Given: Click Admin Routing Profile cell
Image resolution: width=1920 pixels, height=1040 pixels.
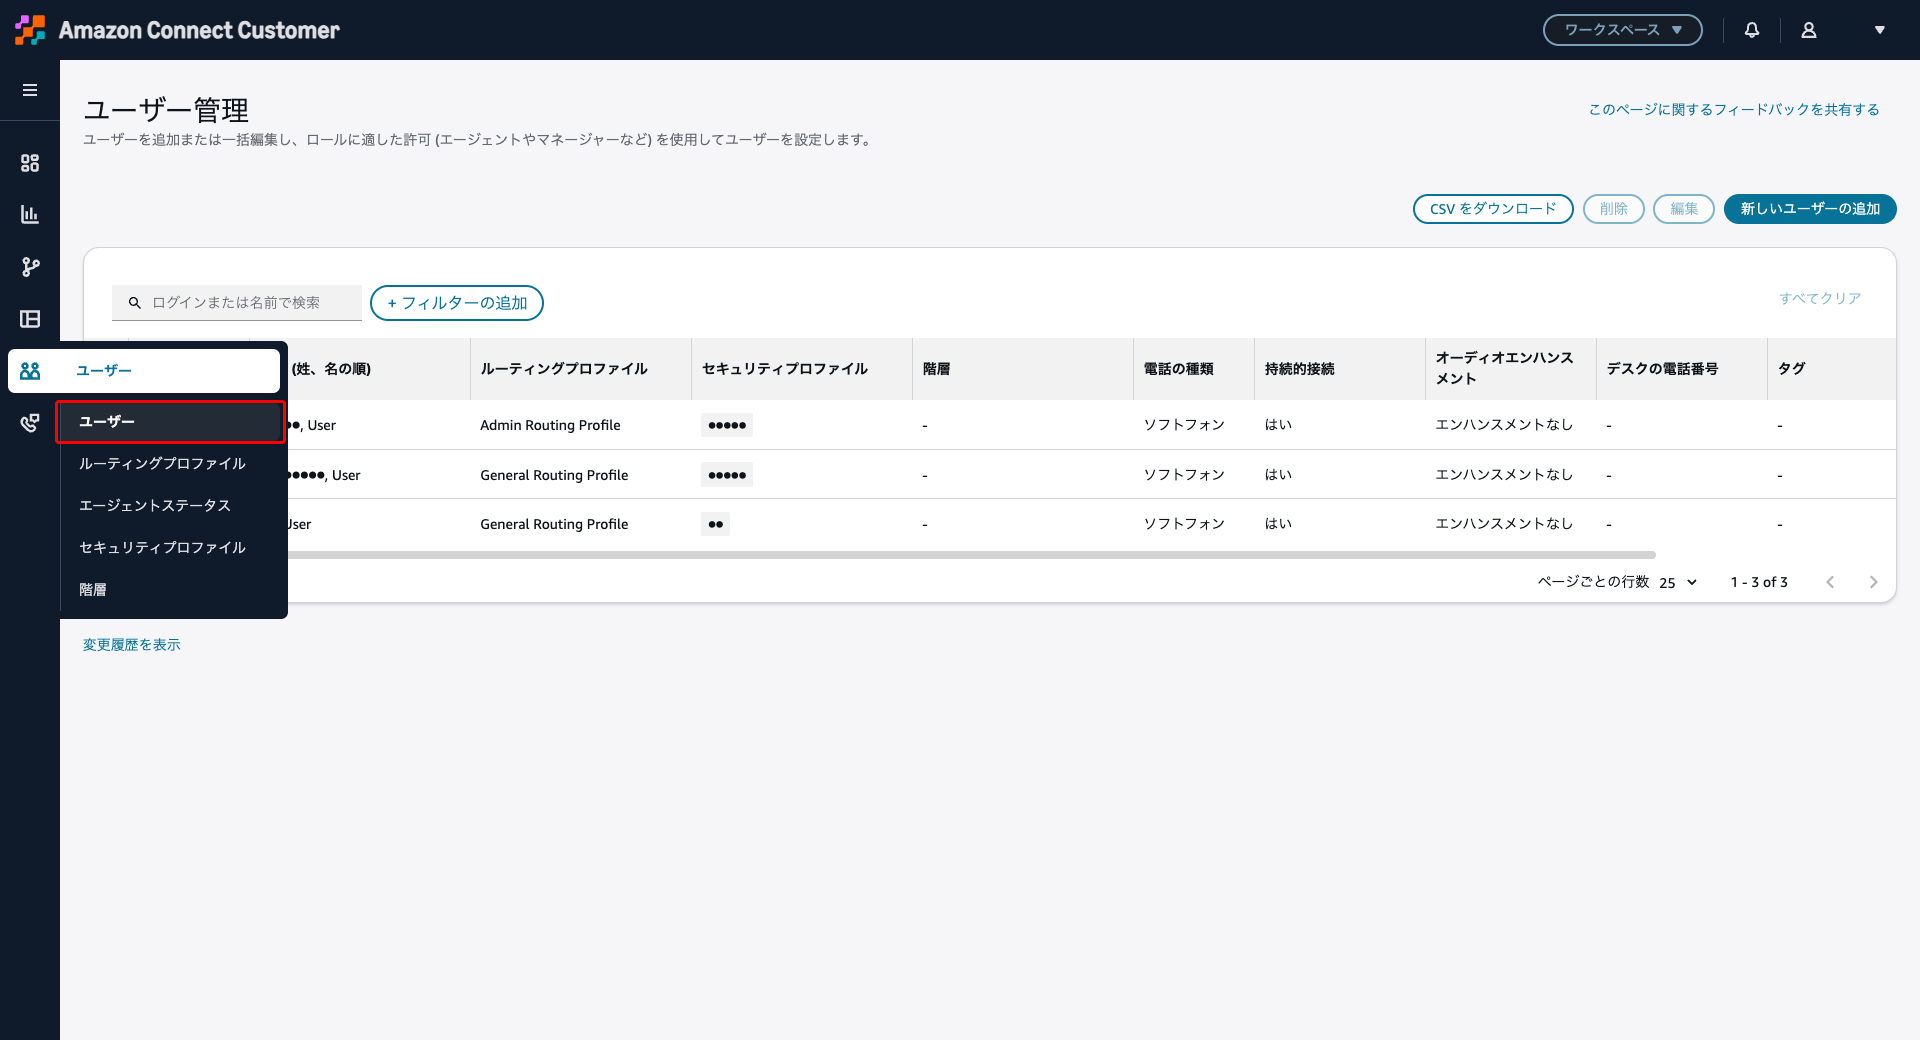Looking at the screenshot, I should (x=550, y=425).
